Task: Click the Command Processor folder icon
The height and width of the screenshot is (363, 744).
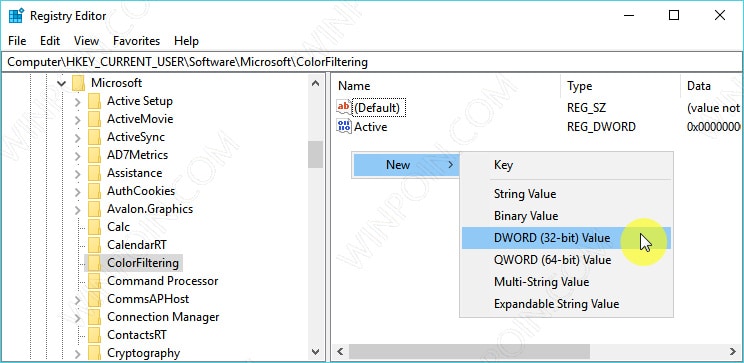Action: pos(94,281)
